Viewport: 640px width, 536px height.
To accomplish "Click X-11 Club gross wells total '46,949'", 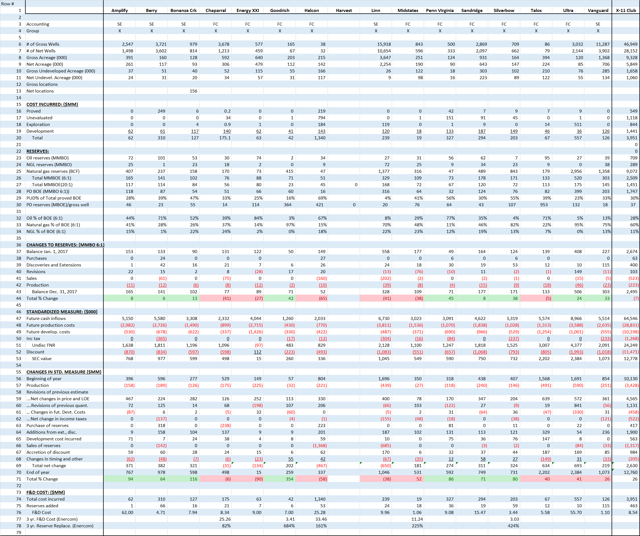I will click(x=630, y=44).
